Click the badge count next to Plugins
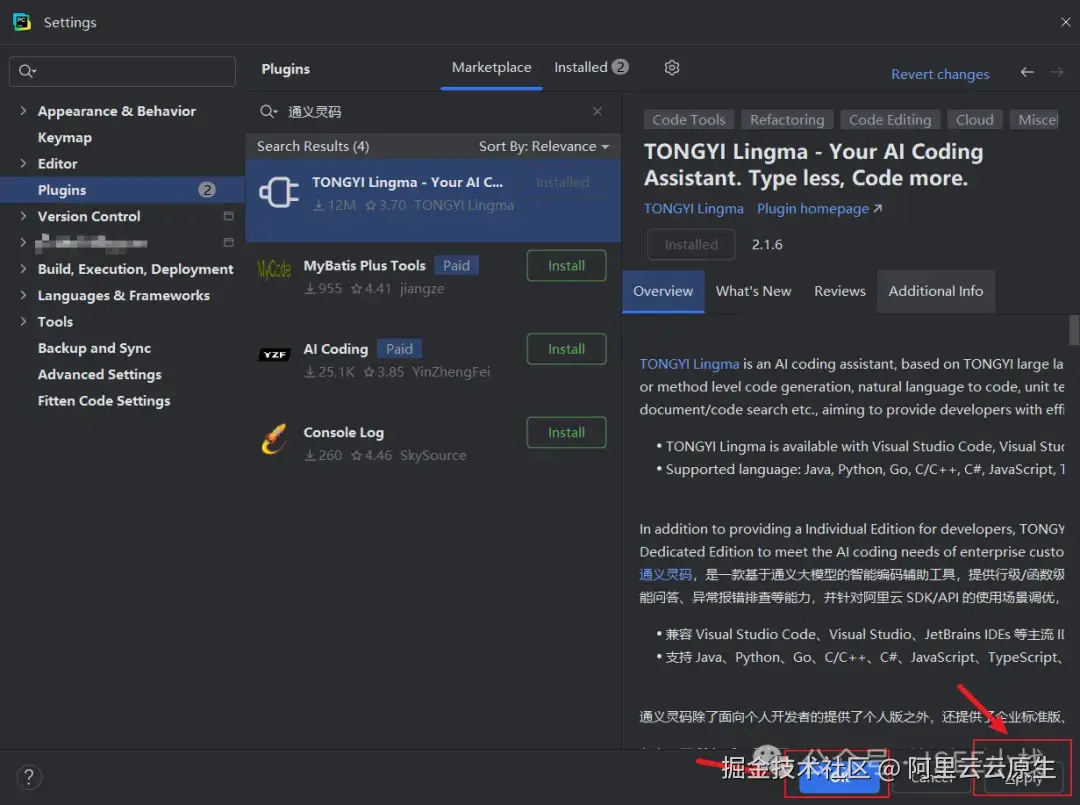Screen dimensions: 1080x805 coord(207,190)
